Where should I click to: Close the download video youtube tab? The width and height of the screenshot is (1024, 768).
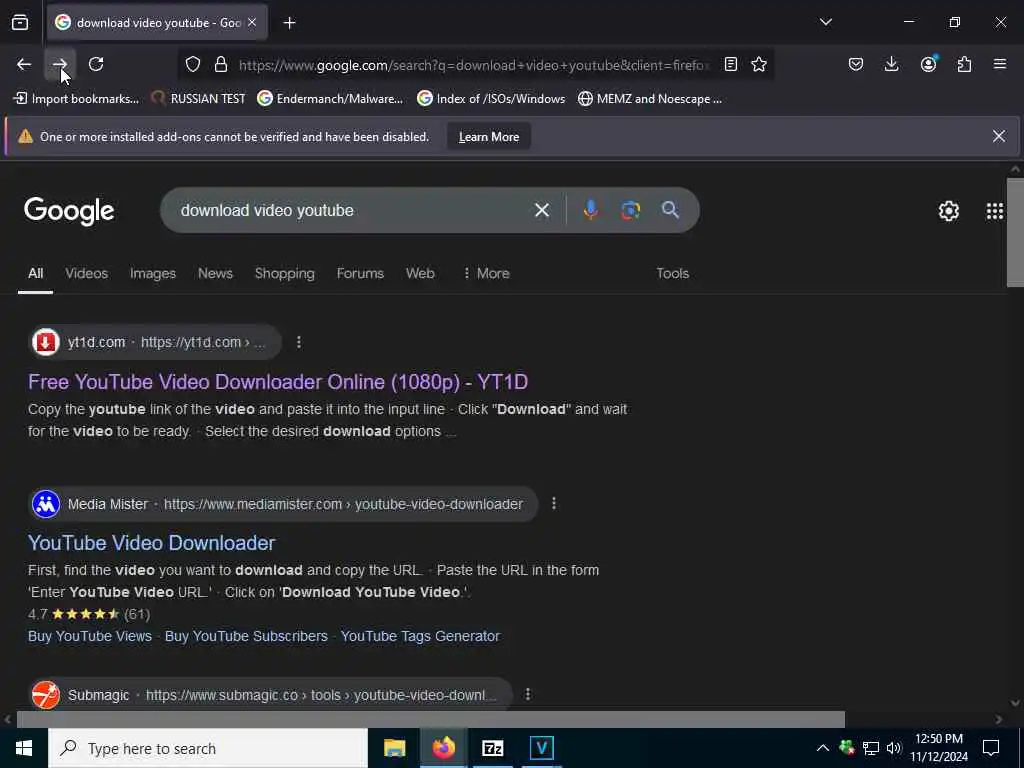[252, 23]
